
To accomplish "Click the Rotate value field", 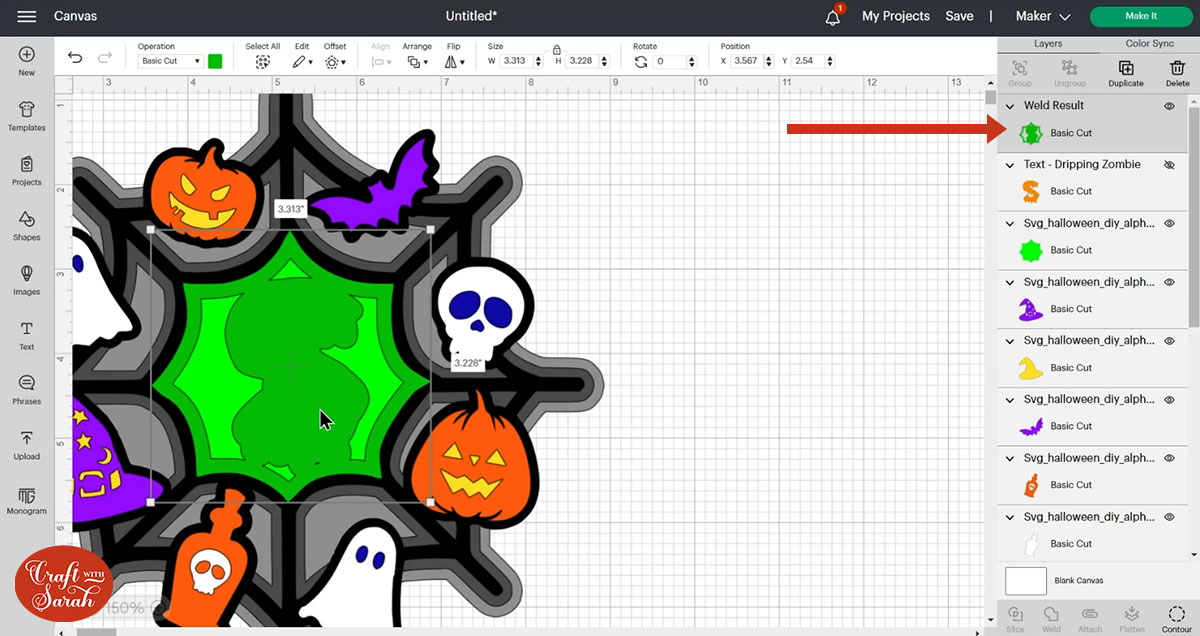I will click(676, 61).
